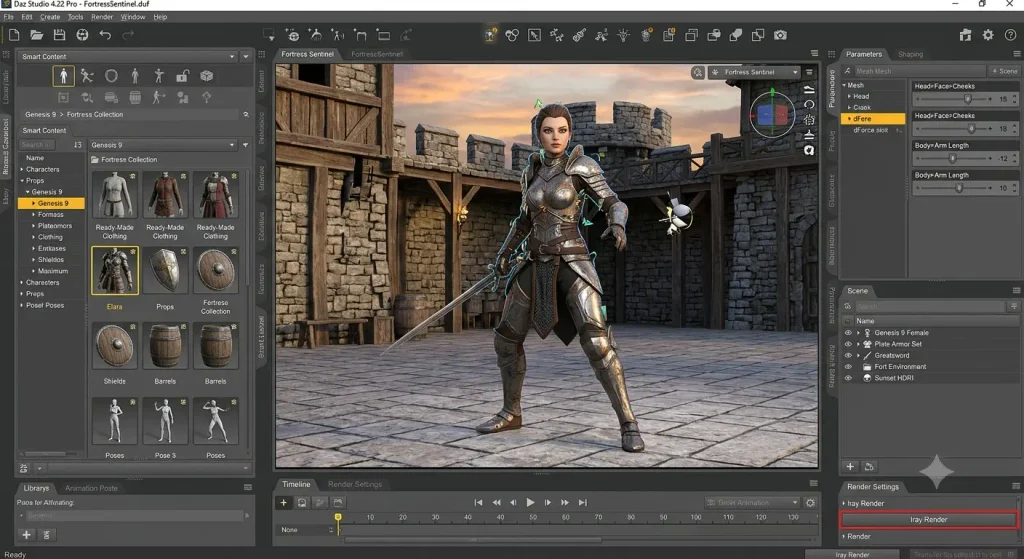Switch to the Shaping tab

point(910,54)
